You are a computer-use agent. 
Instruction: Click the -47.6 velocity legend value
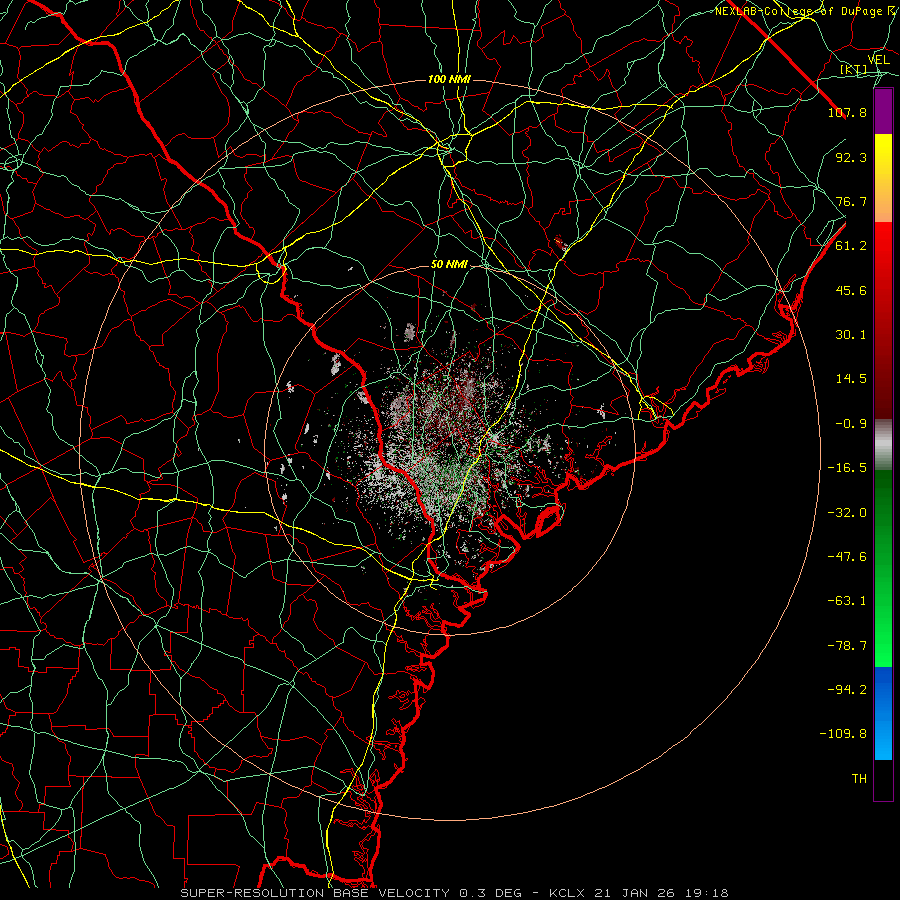[847, 557]
